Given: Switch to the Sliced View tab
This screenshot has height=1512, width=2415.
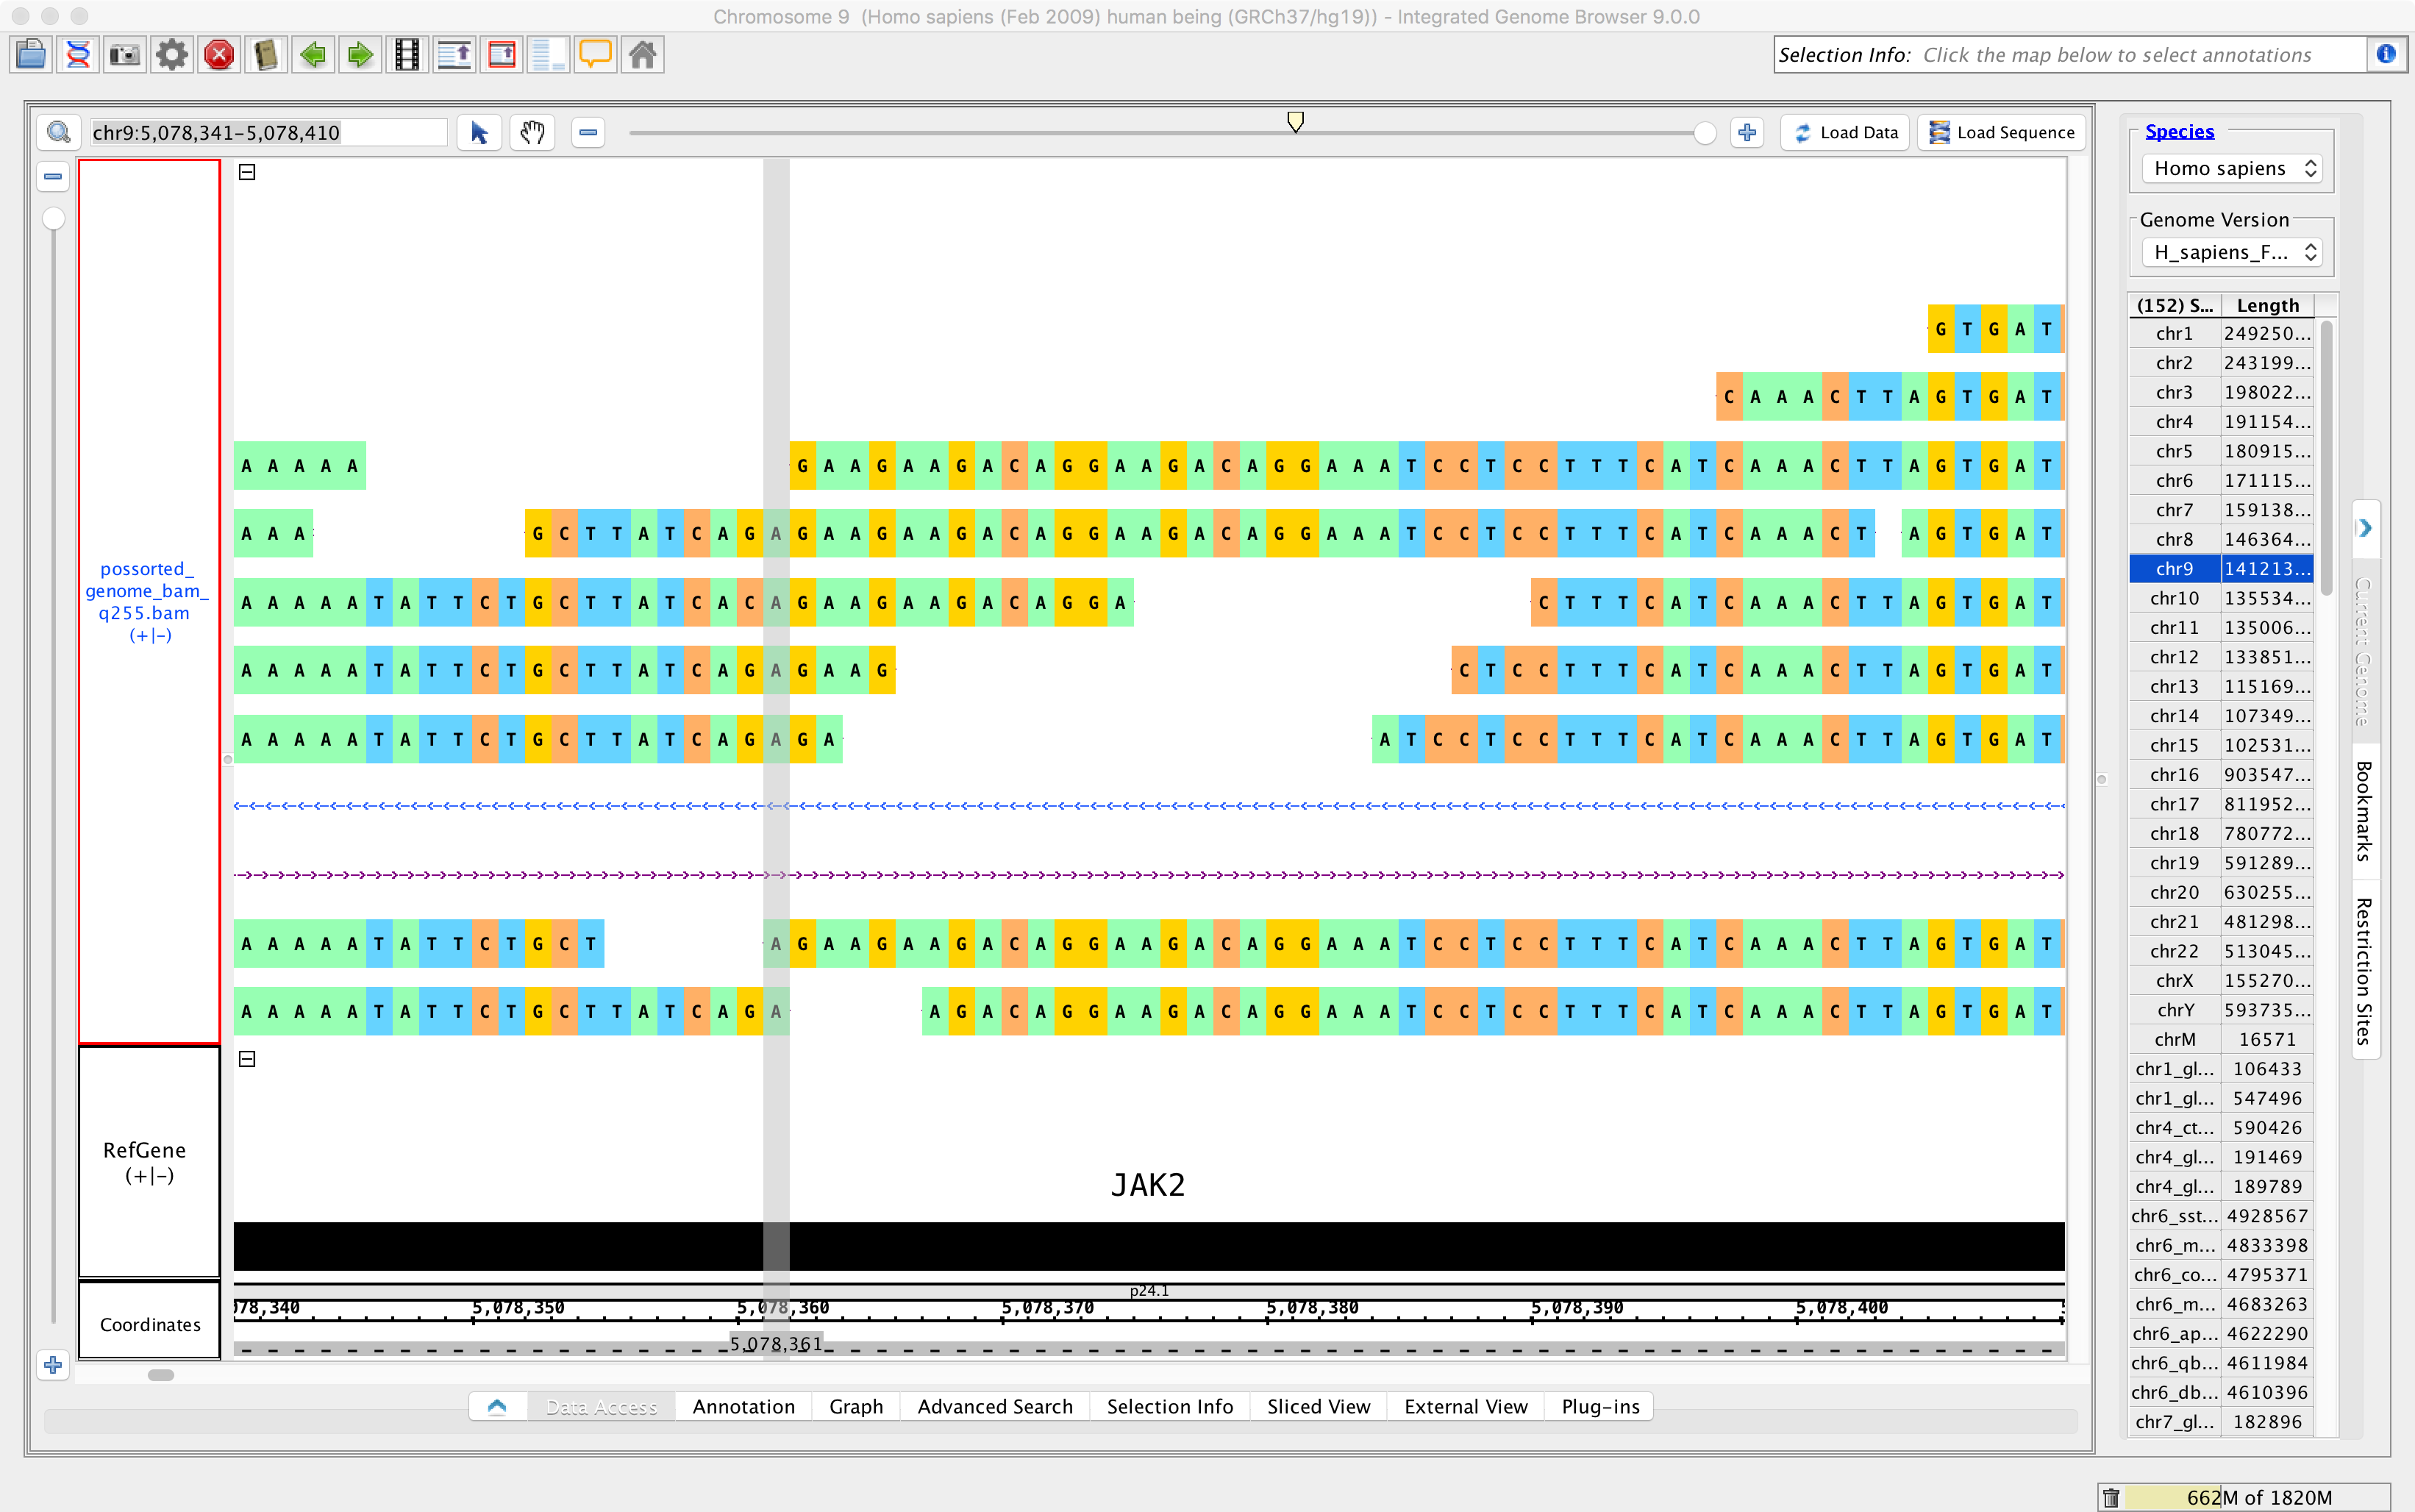Looking at the screenshot, I should (1318, 1406).
